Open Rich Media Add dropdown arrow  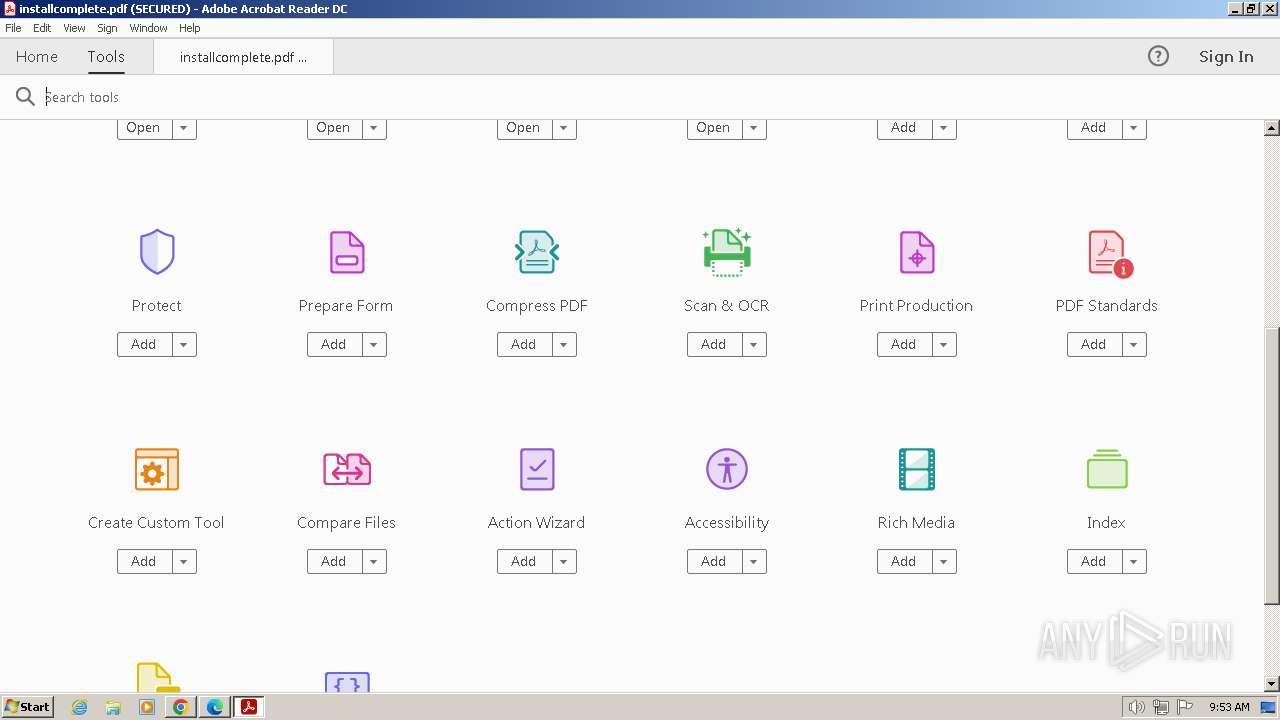point(944,561)
